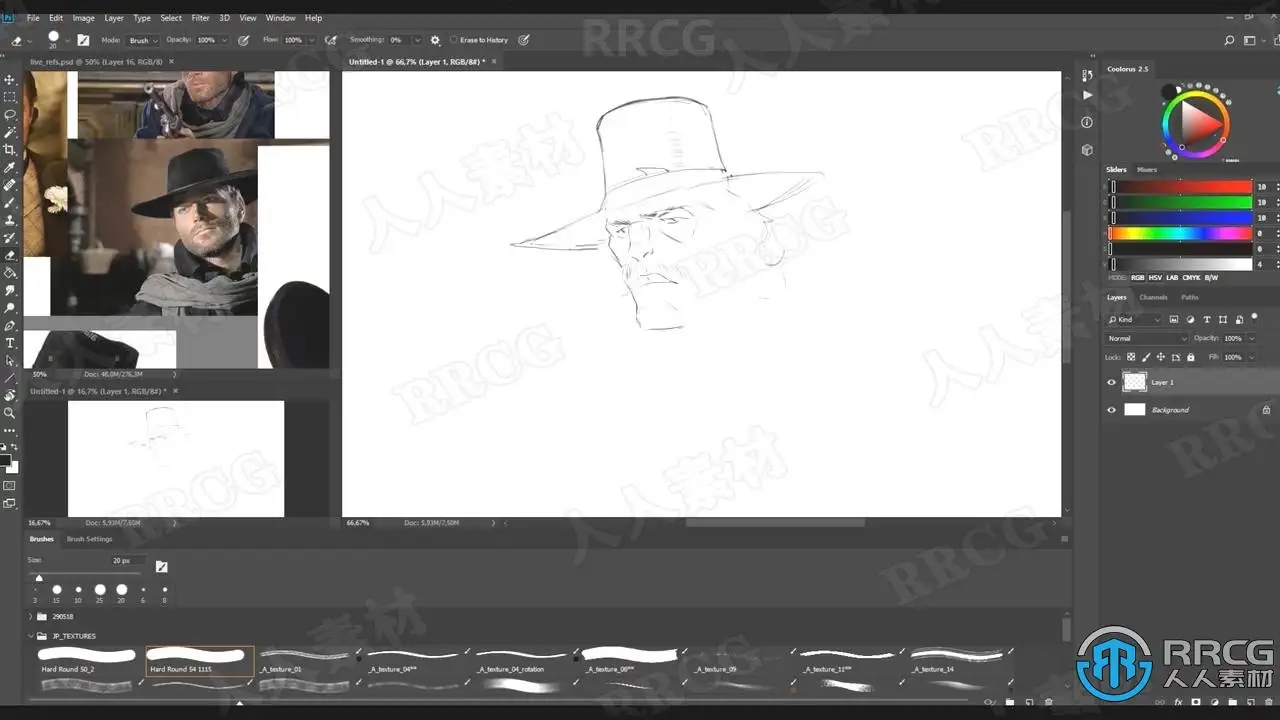
Task: Open the Flow dropdown arrow
Action: [311, 40]
